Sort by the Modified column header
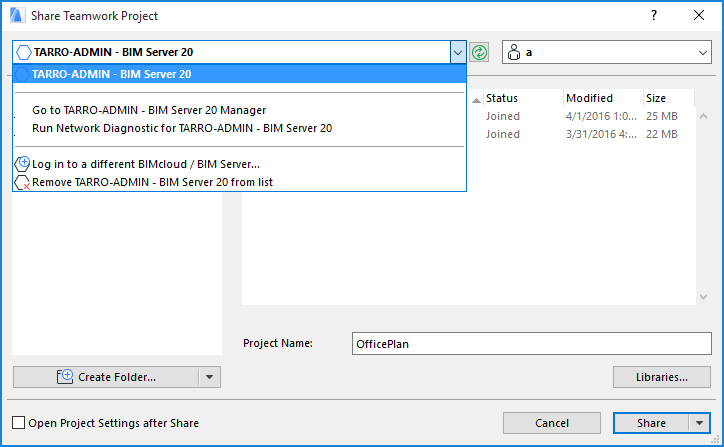Screen dimensions: 724x447 (603, 98)
